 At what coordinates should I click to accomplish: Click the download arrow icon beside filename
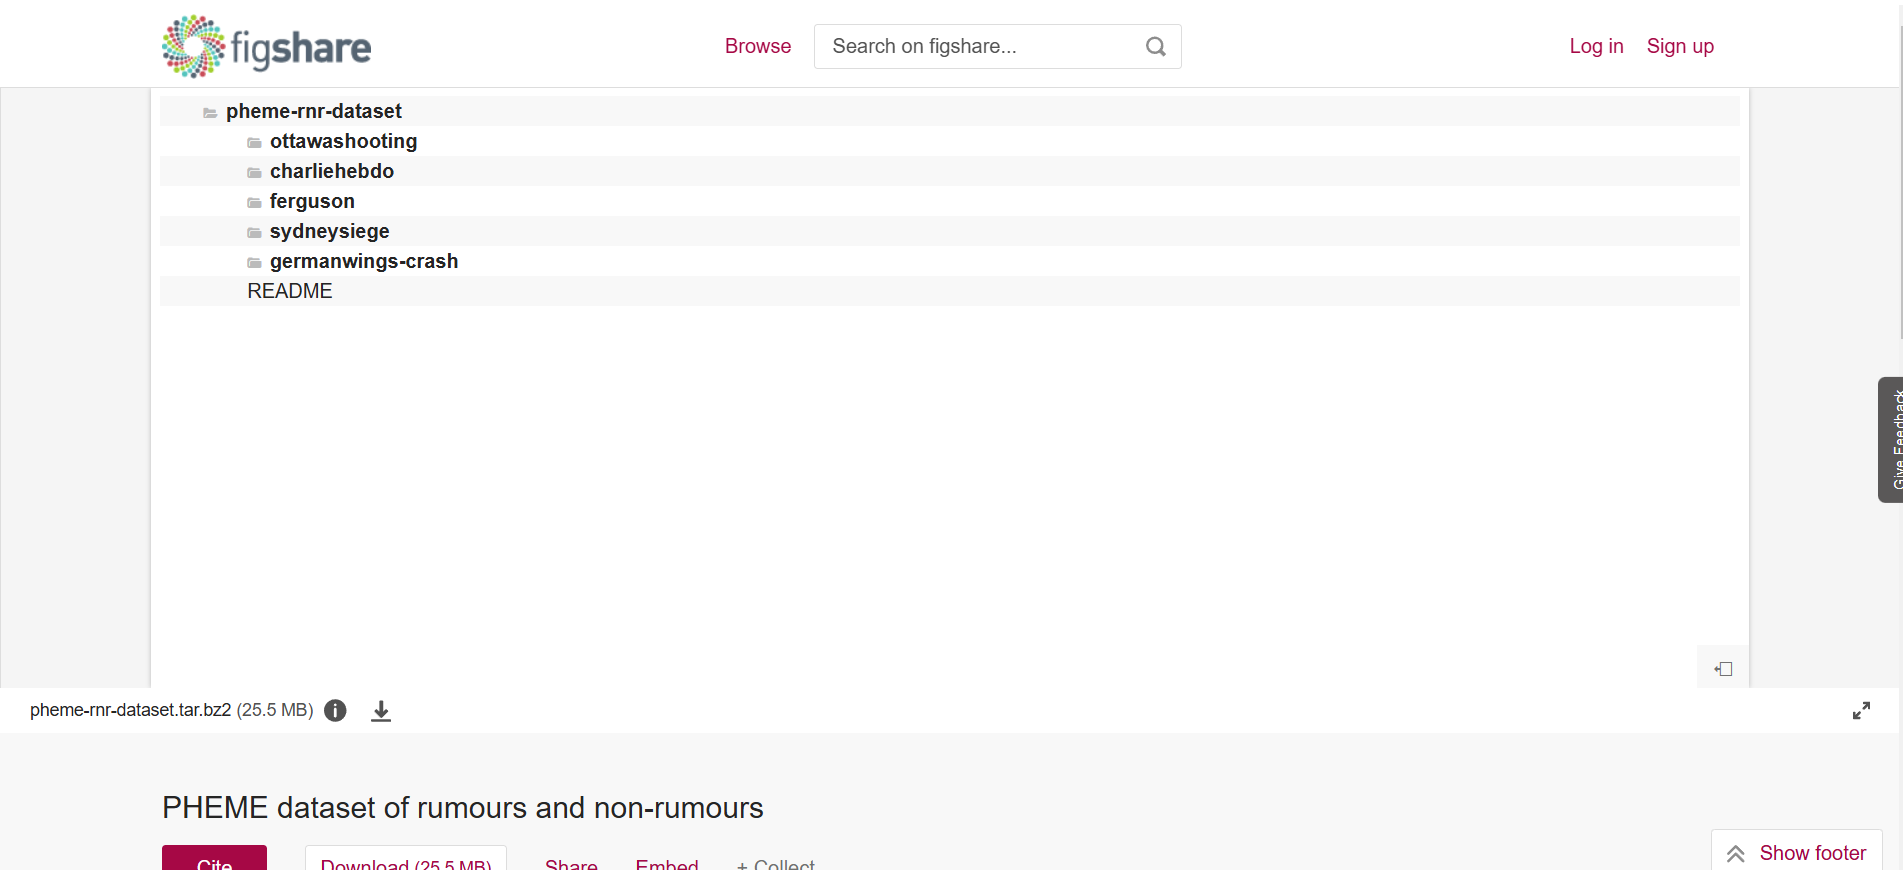click(381, 711)
